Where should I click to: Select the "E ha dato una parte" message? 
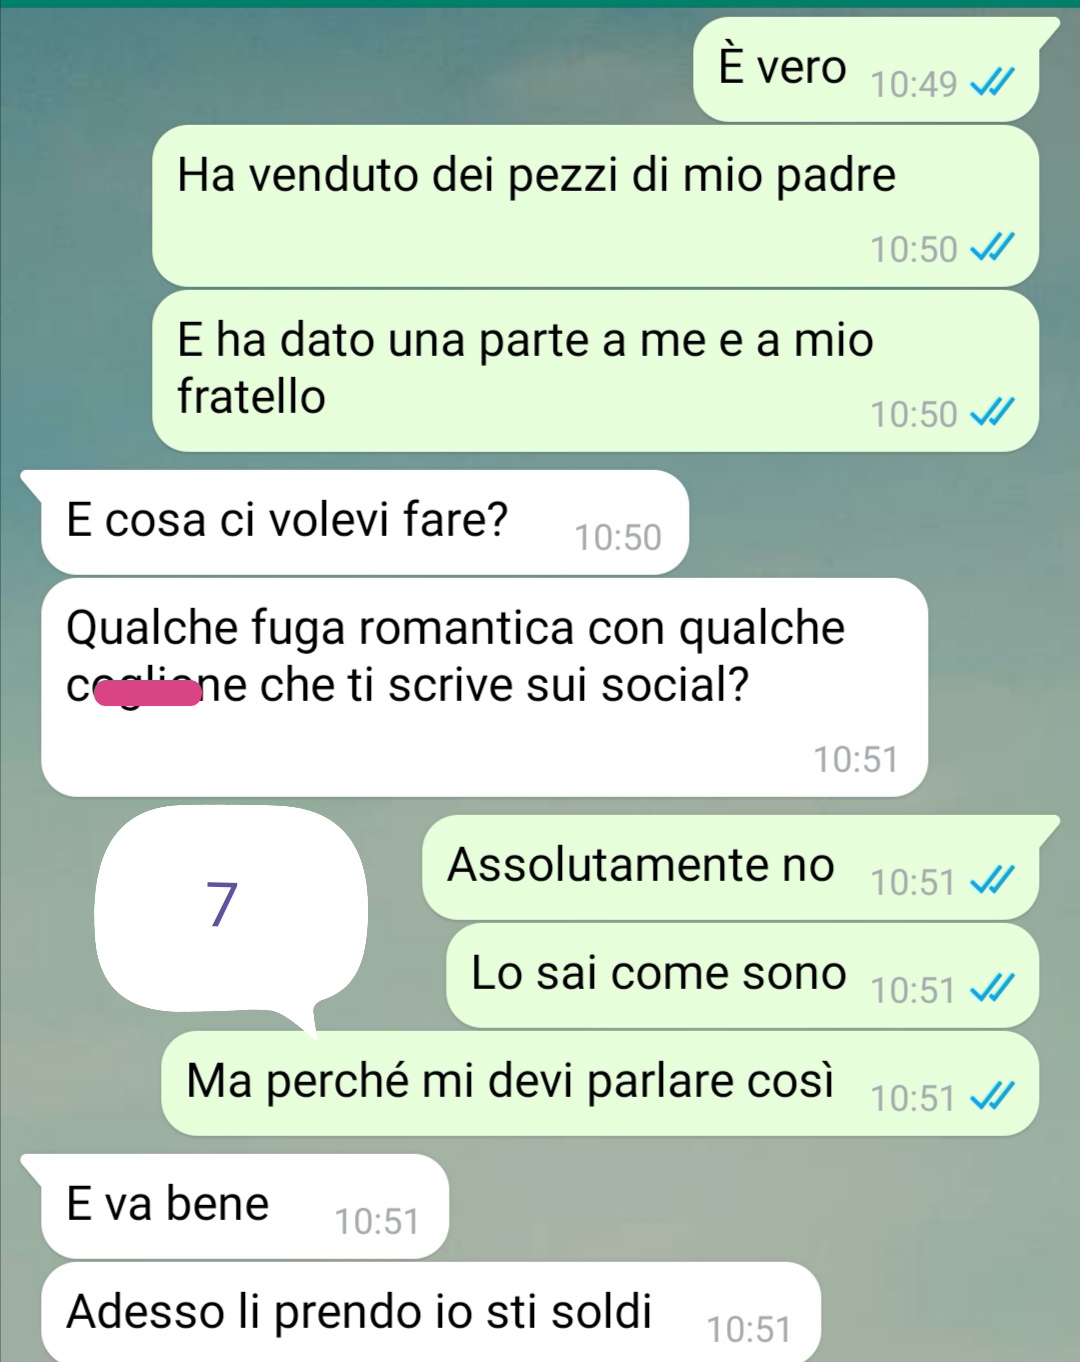tap(595, 371)
